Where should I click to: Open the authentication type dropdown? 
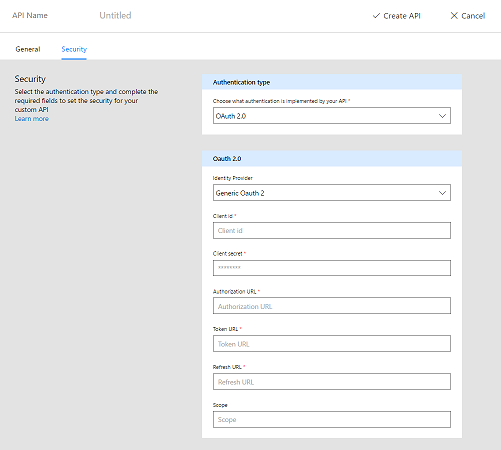click(x=332, y=116)
